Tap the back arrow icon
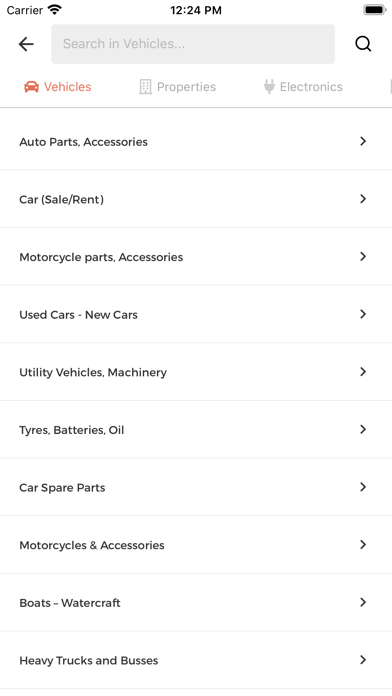Screen dimensions: 392x696 (26, 44)
